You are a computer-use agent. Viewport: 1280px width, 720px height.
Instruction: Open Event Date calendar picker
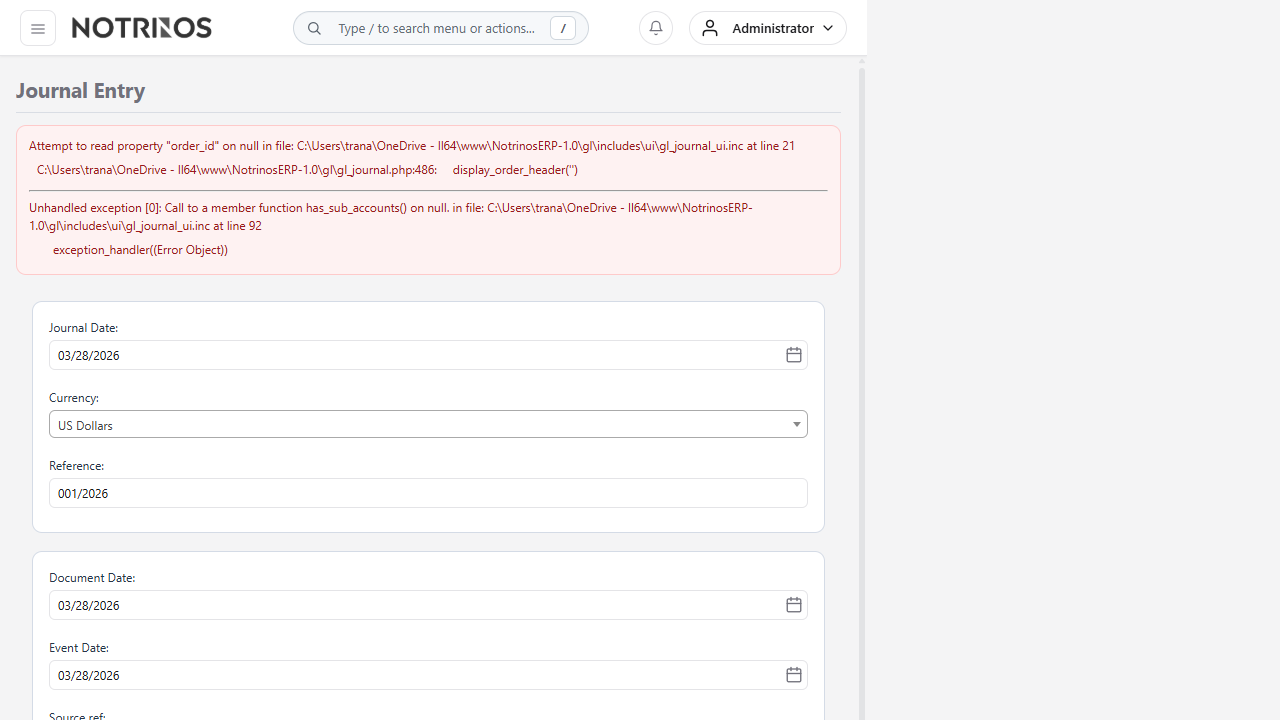[x=793, y=675]
